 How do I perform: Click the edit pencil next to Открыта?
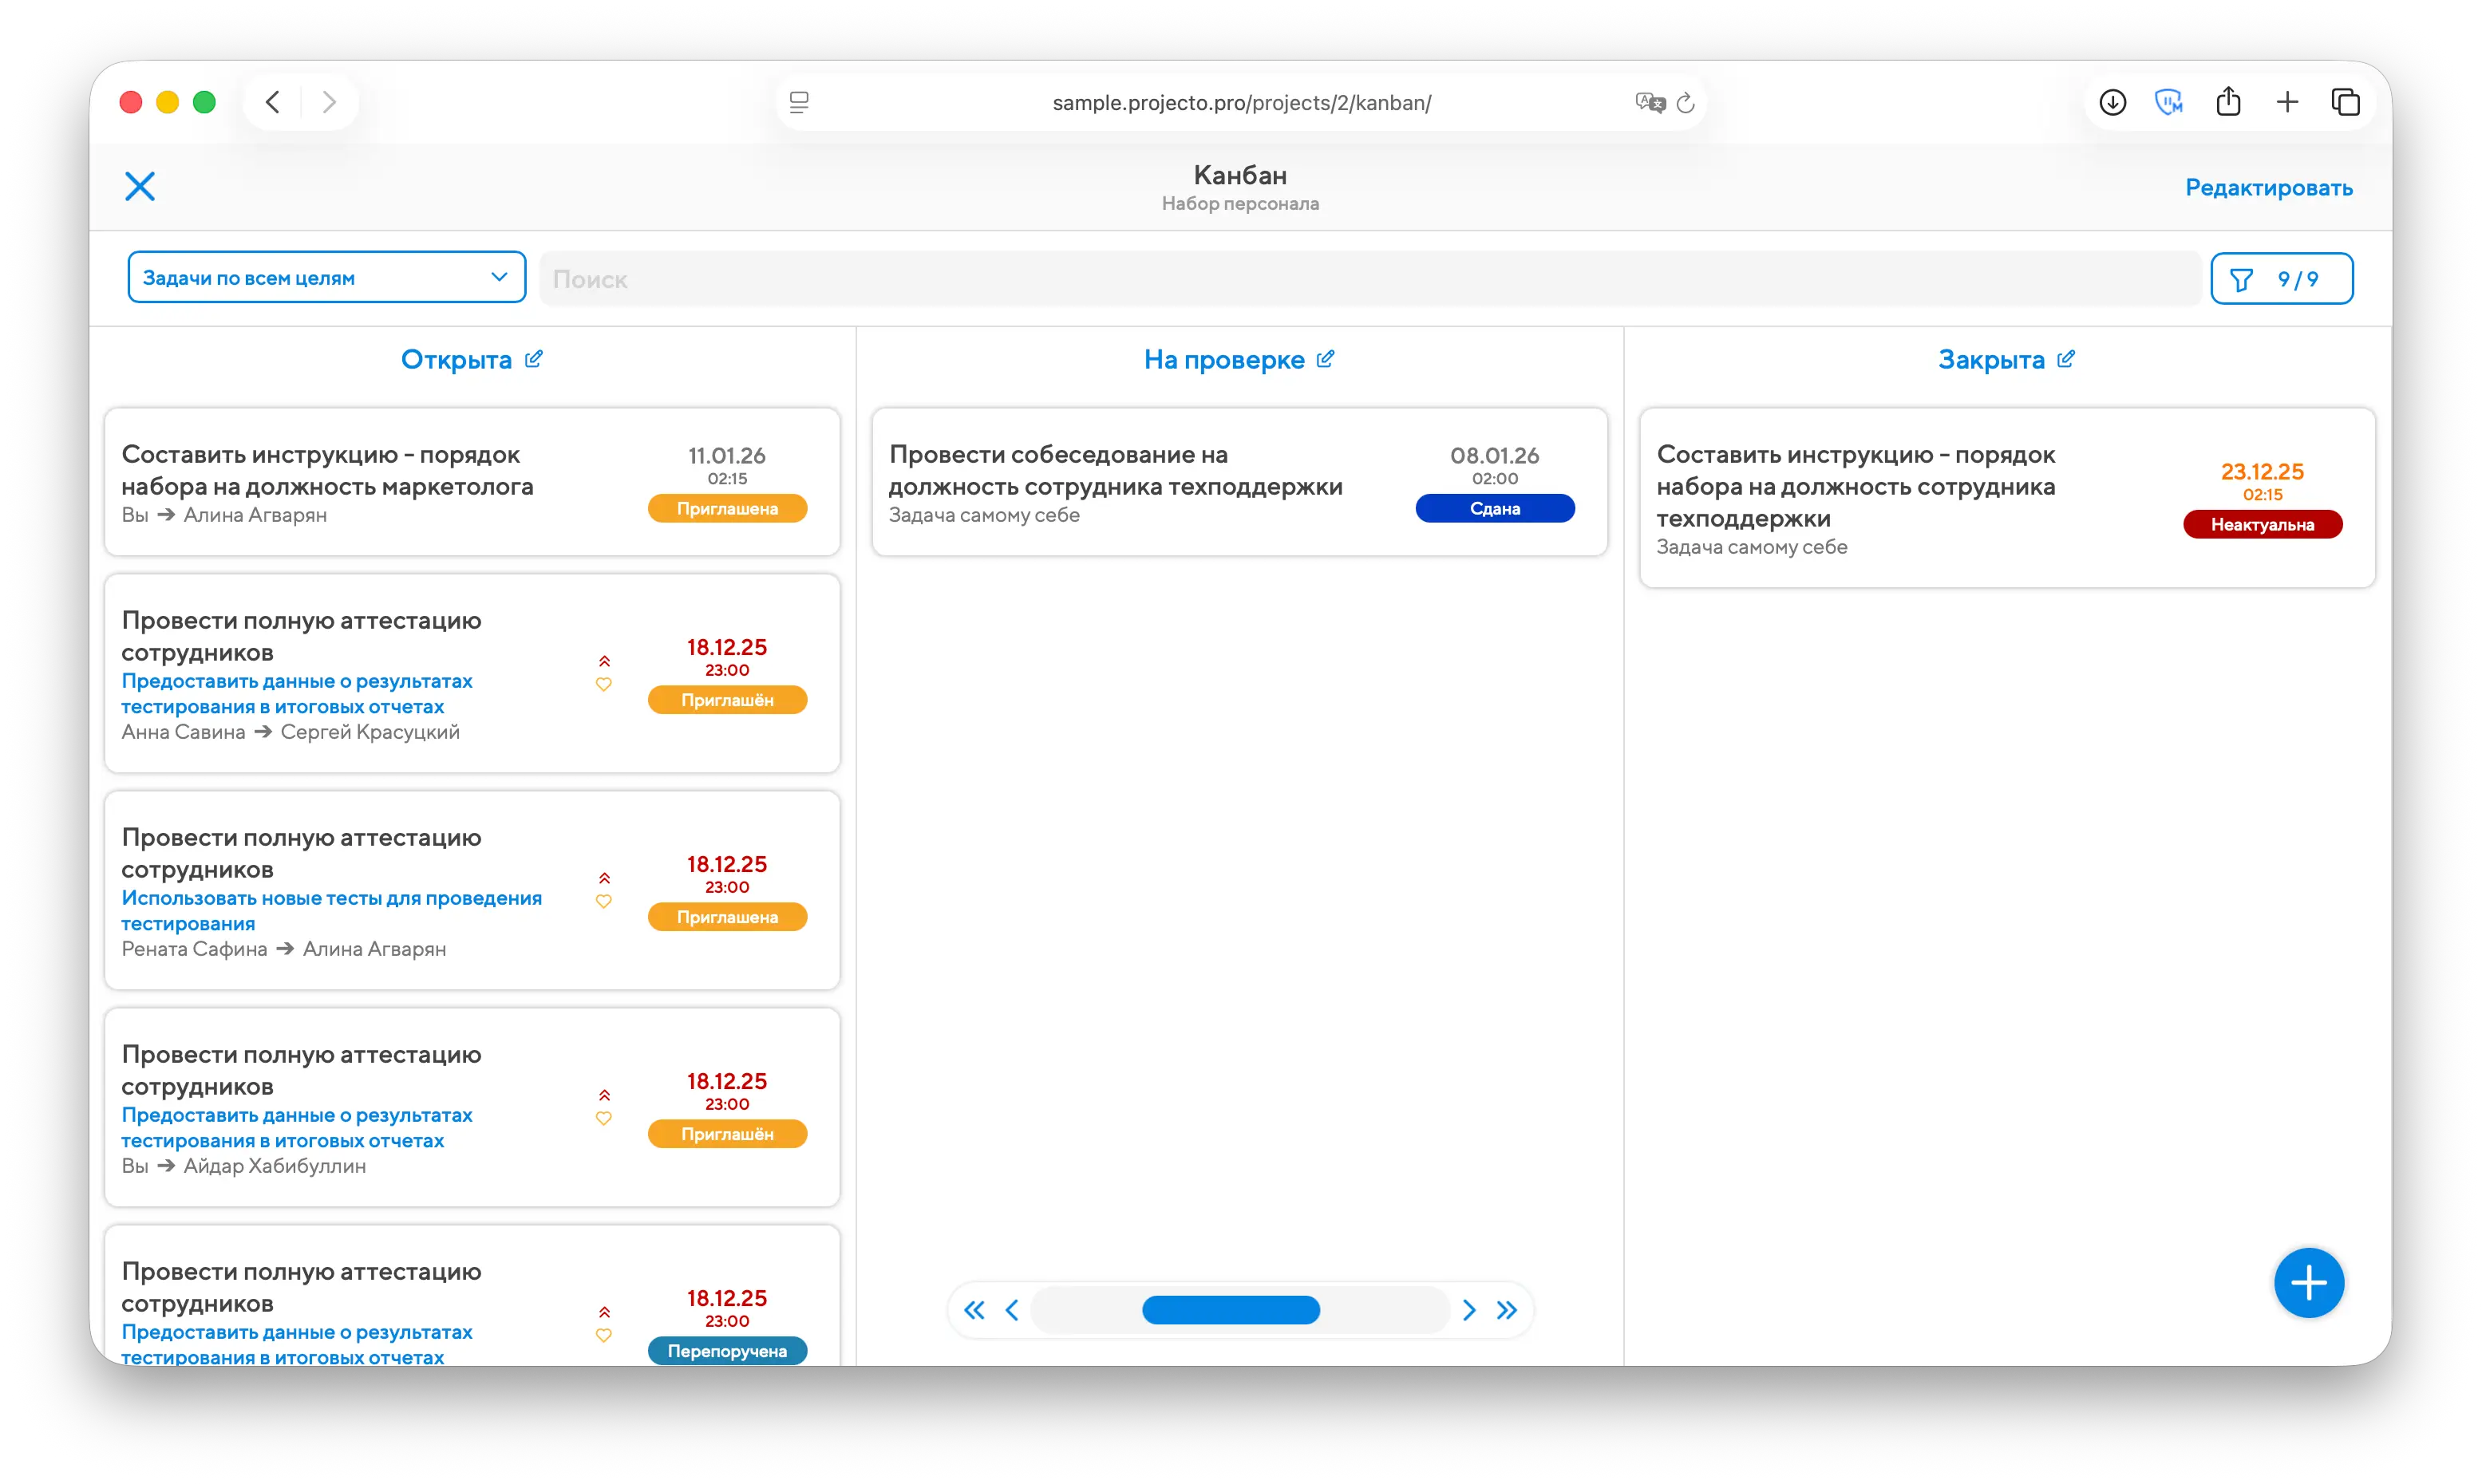[534, 359]
